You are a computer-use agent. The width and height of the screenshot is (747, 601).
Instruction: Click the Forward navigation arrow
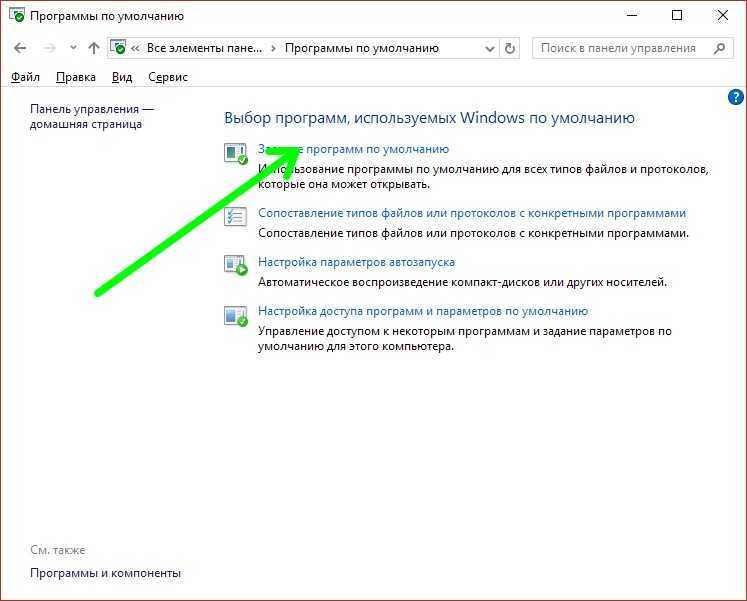point(50,48)
